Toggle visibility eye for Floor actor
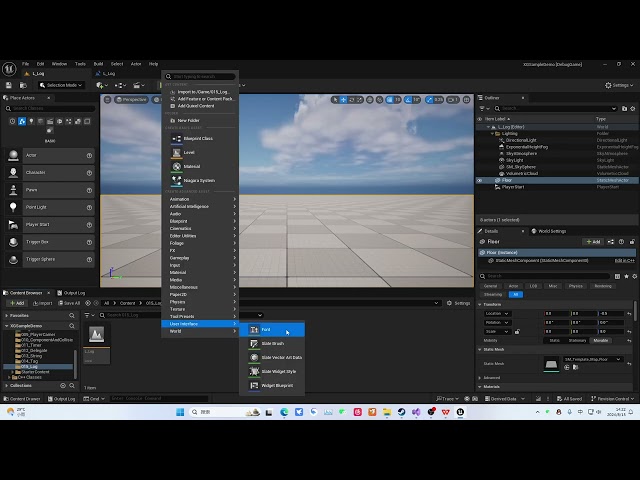The height and width of the screenshot is (480, 640). [x=480, y=180]
